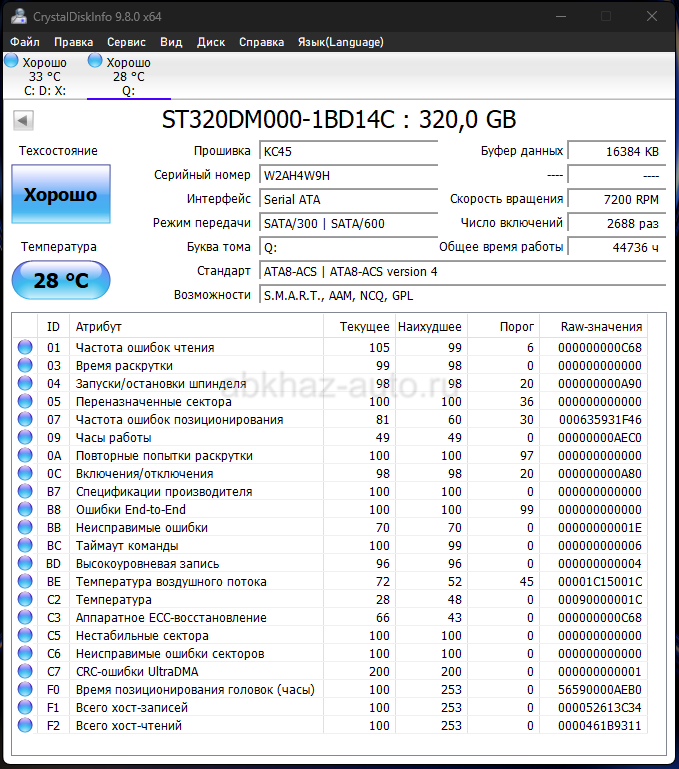Screen dimensions: 679x769
Task: Click status orb of attribute 01 read errors
Action: coord(25,348)
